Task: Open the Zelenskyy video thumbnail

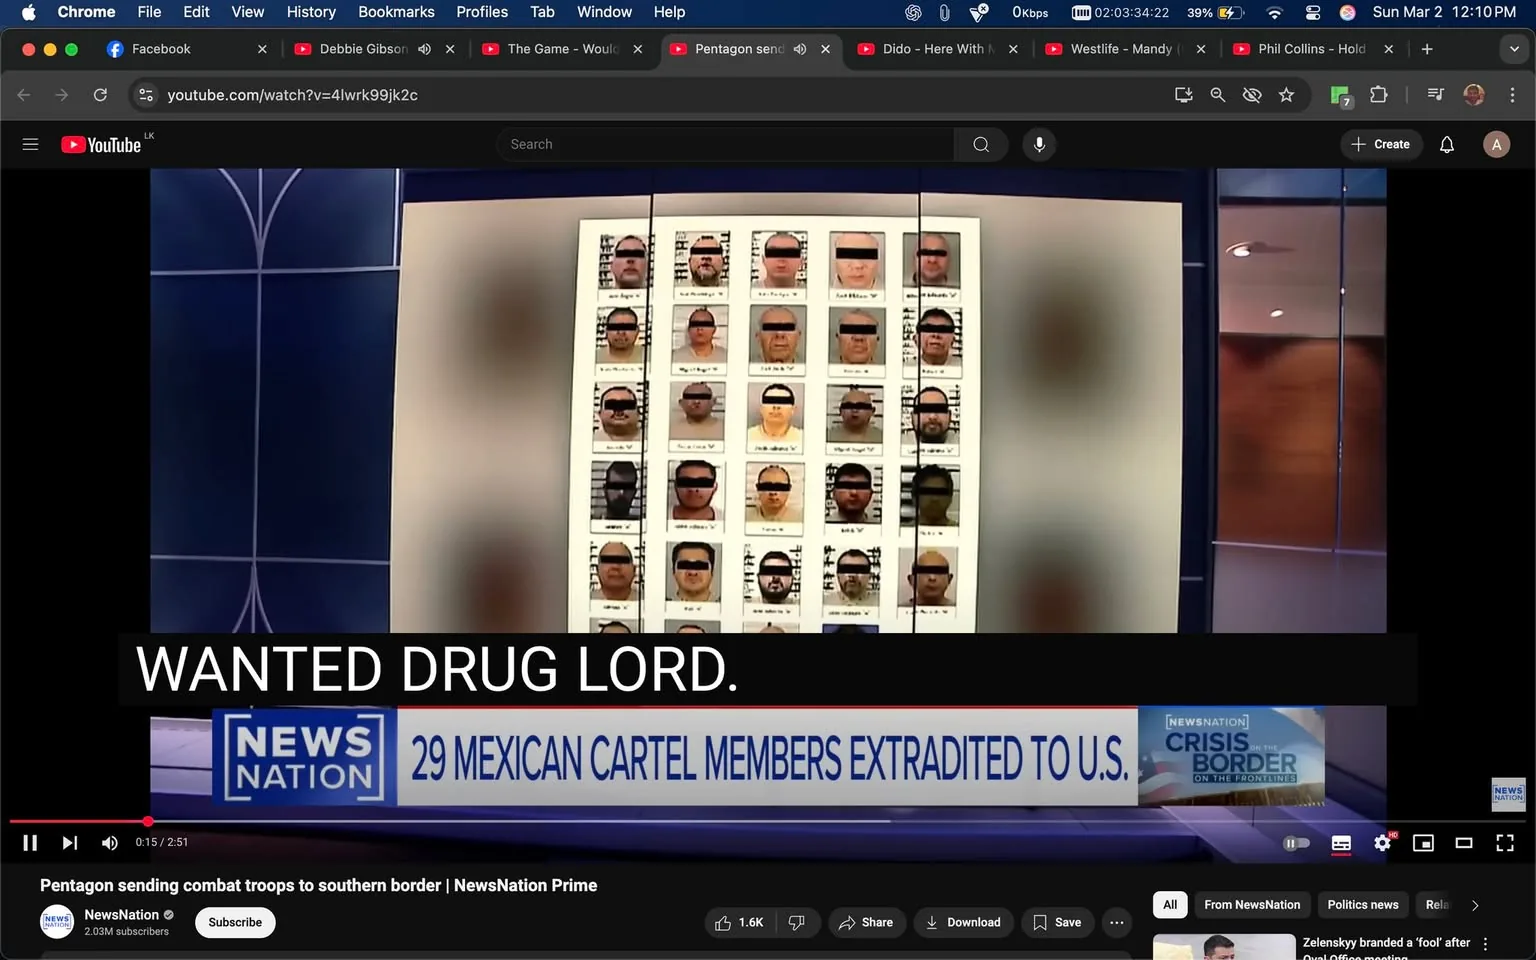Action: [x=1223, y=945]
